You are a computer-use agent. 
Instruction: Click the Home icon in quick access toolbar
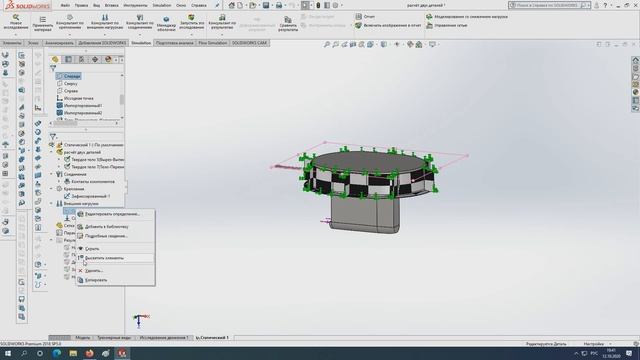click(x=231, y=5)
